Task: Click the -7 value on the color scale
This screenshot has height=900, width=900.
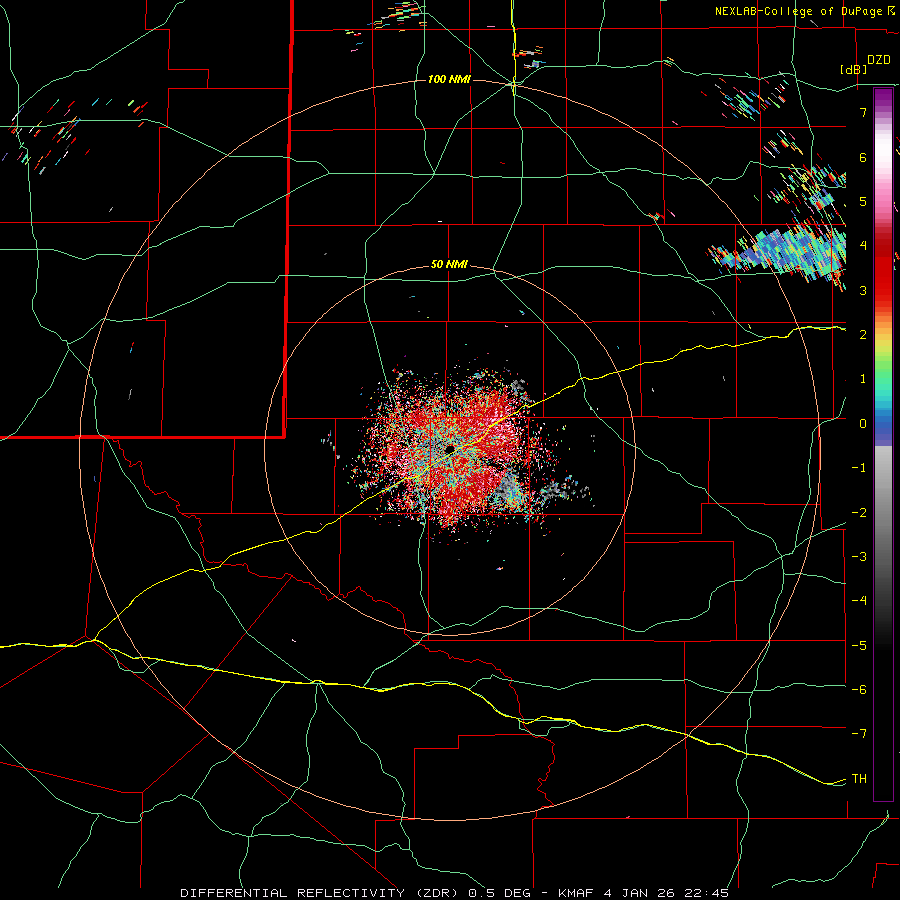Action: 859,734
